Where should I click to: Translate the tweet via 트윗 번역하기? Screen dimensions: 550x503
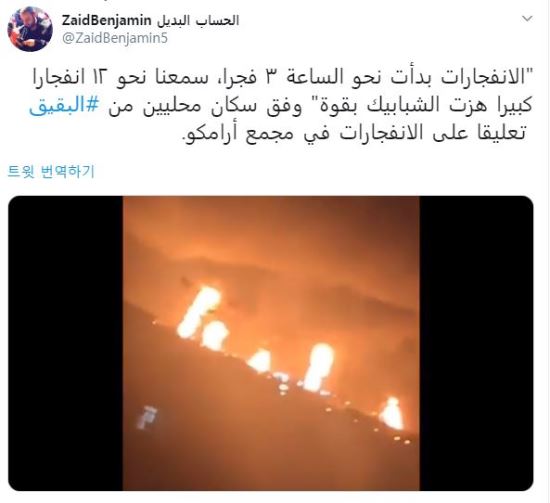(51, 172)
